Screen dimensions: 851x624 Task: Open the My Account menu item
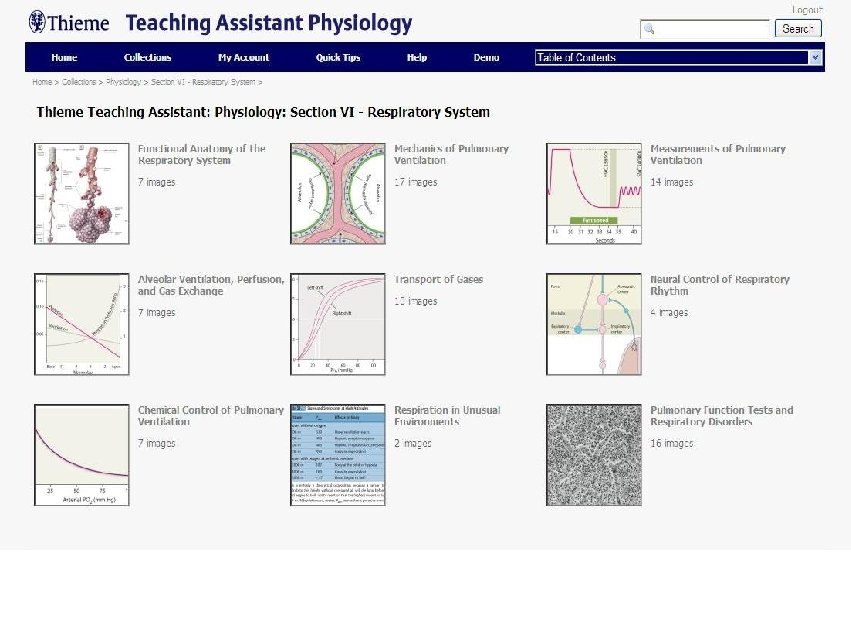243,58
